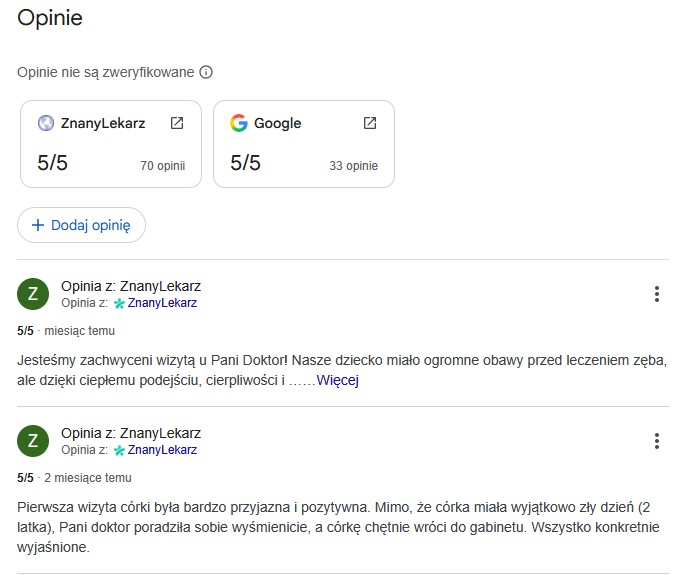Image resolution: width=678 pixels, height=575 pixels.
Task: Open options menu for the month-old review
Action: (x=656, y=294)
